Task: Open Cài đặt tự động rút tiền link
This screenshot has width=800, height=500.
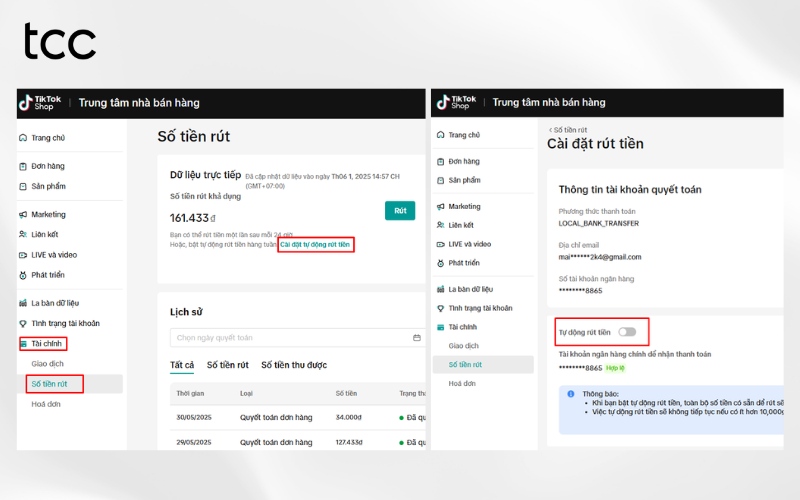Action: (x=315, y=245)
